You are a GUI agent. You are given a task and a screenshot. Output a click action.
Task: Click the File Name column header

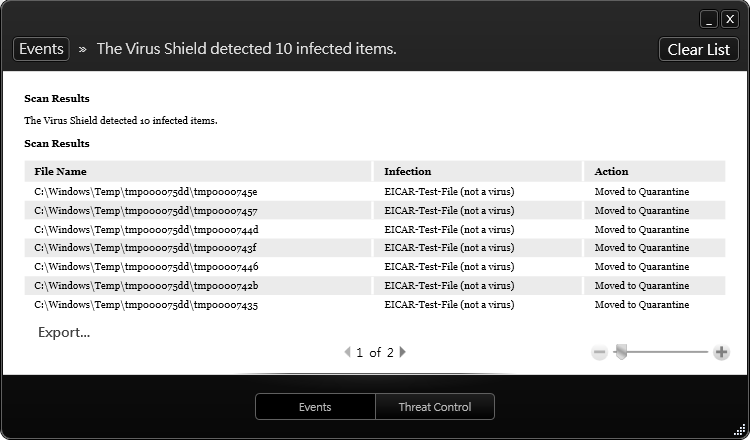pos(60,171)
